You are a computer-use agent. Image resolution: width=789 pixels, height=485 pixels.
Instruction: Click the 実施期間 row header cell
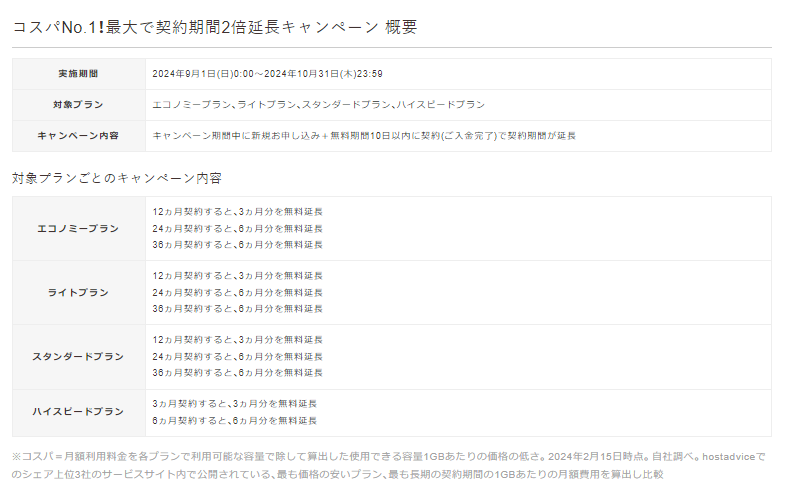click(x=79, y=74)
